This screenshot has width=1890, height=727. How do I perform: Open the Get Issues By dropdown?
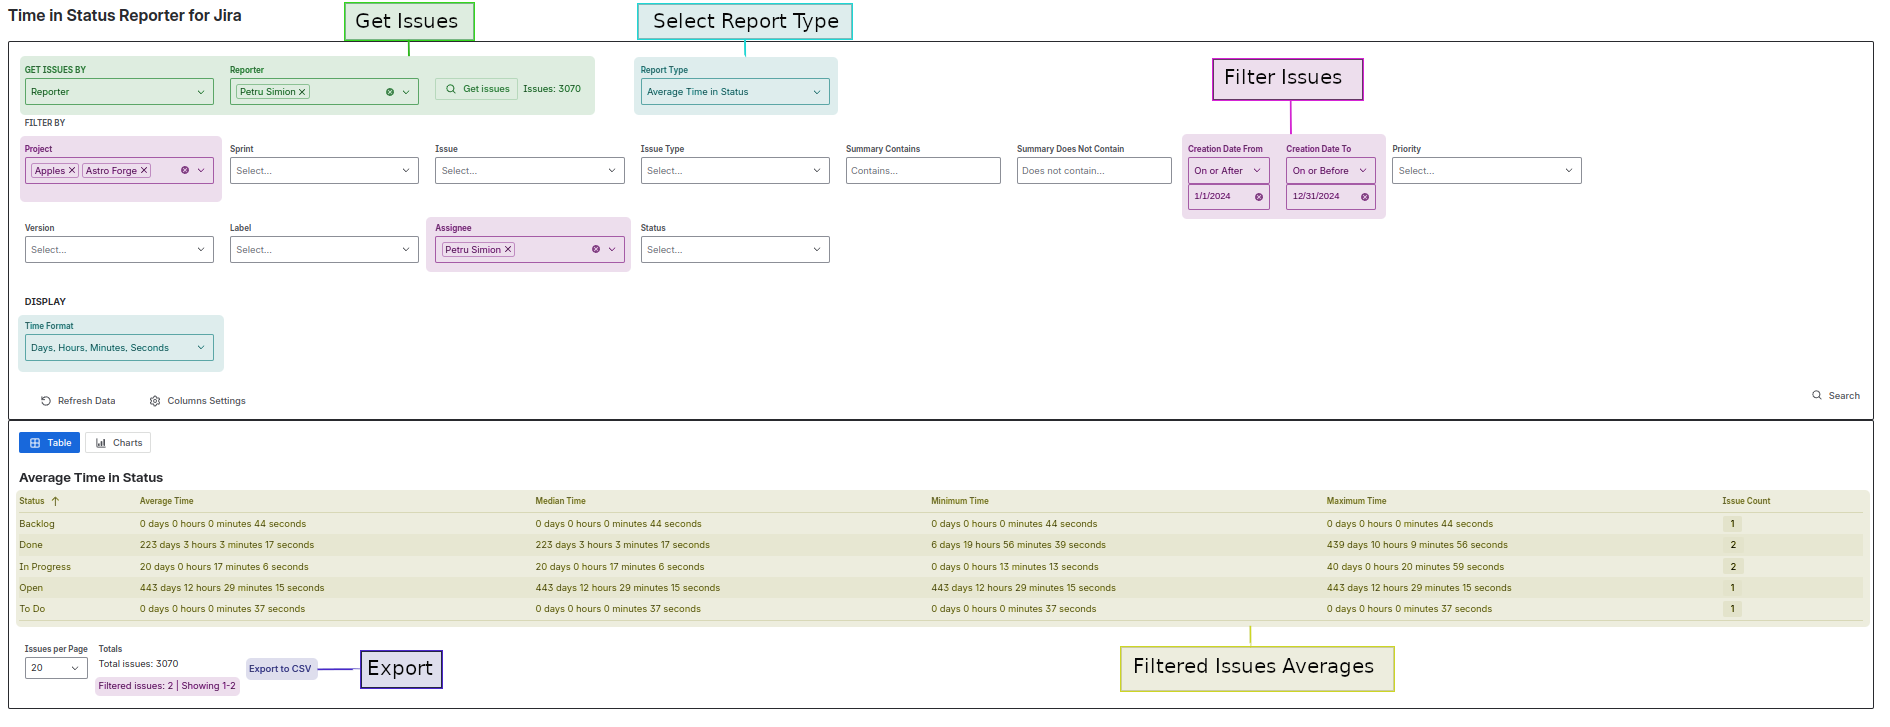pos(119,92)
